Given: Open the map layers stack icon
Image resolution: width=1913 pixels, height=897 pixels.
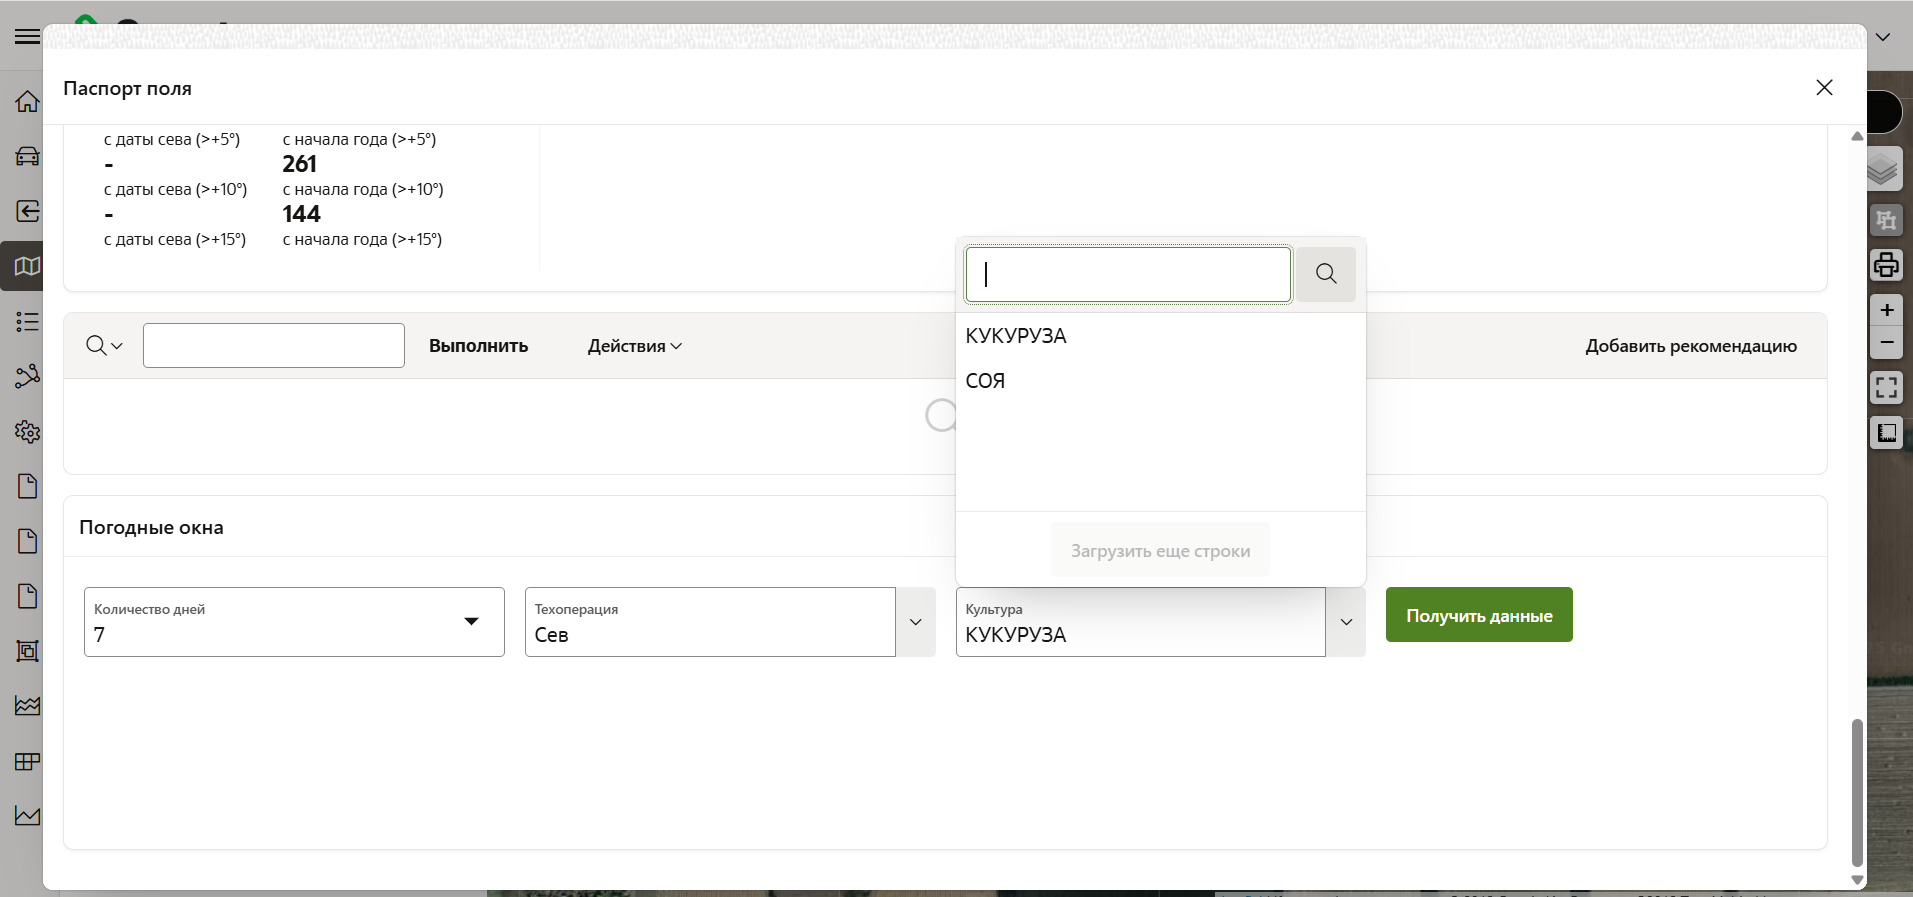Looking at the screenshot, I should coord(1882,170).
